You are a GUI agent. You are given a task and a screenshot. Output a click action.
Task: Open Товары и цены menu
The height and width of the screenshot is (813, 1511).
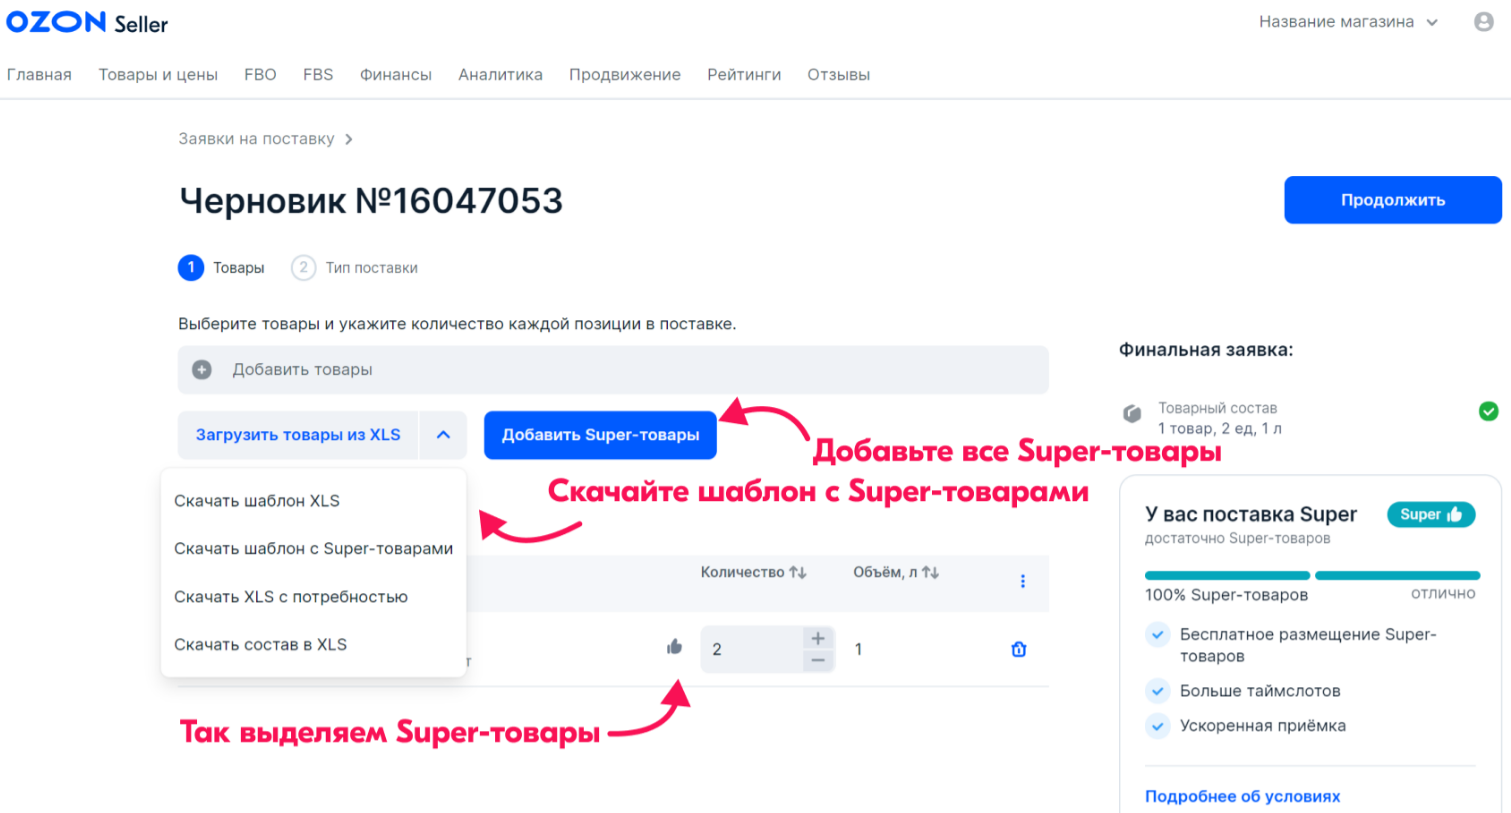tap(158, 75)
